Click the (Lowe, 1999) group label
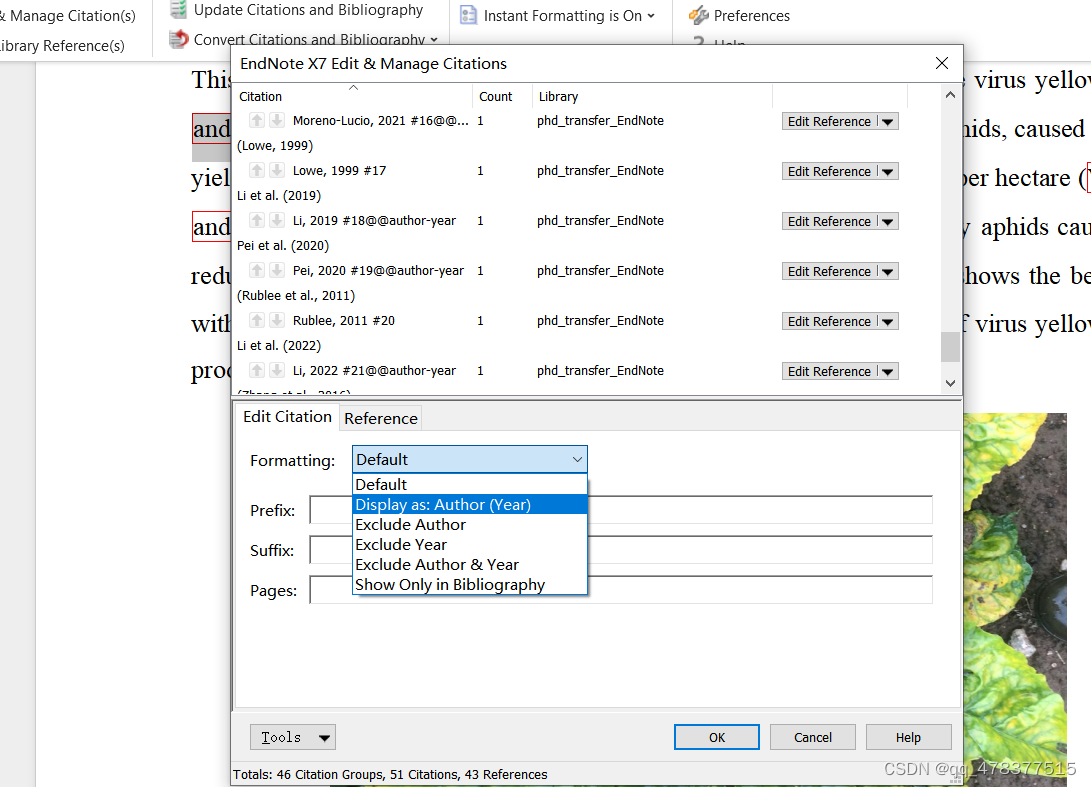Screen dimensions: 1091x787 click(x=275, y=145)
